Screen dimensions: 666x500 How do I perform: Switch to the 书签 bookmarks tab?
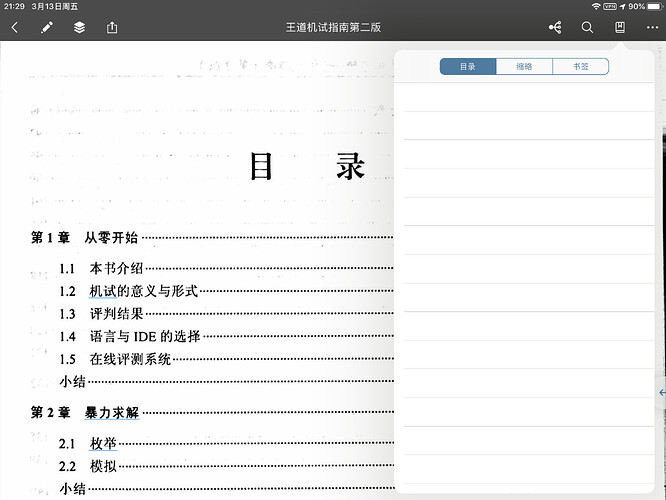click(x=581, y=67)
